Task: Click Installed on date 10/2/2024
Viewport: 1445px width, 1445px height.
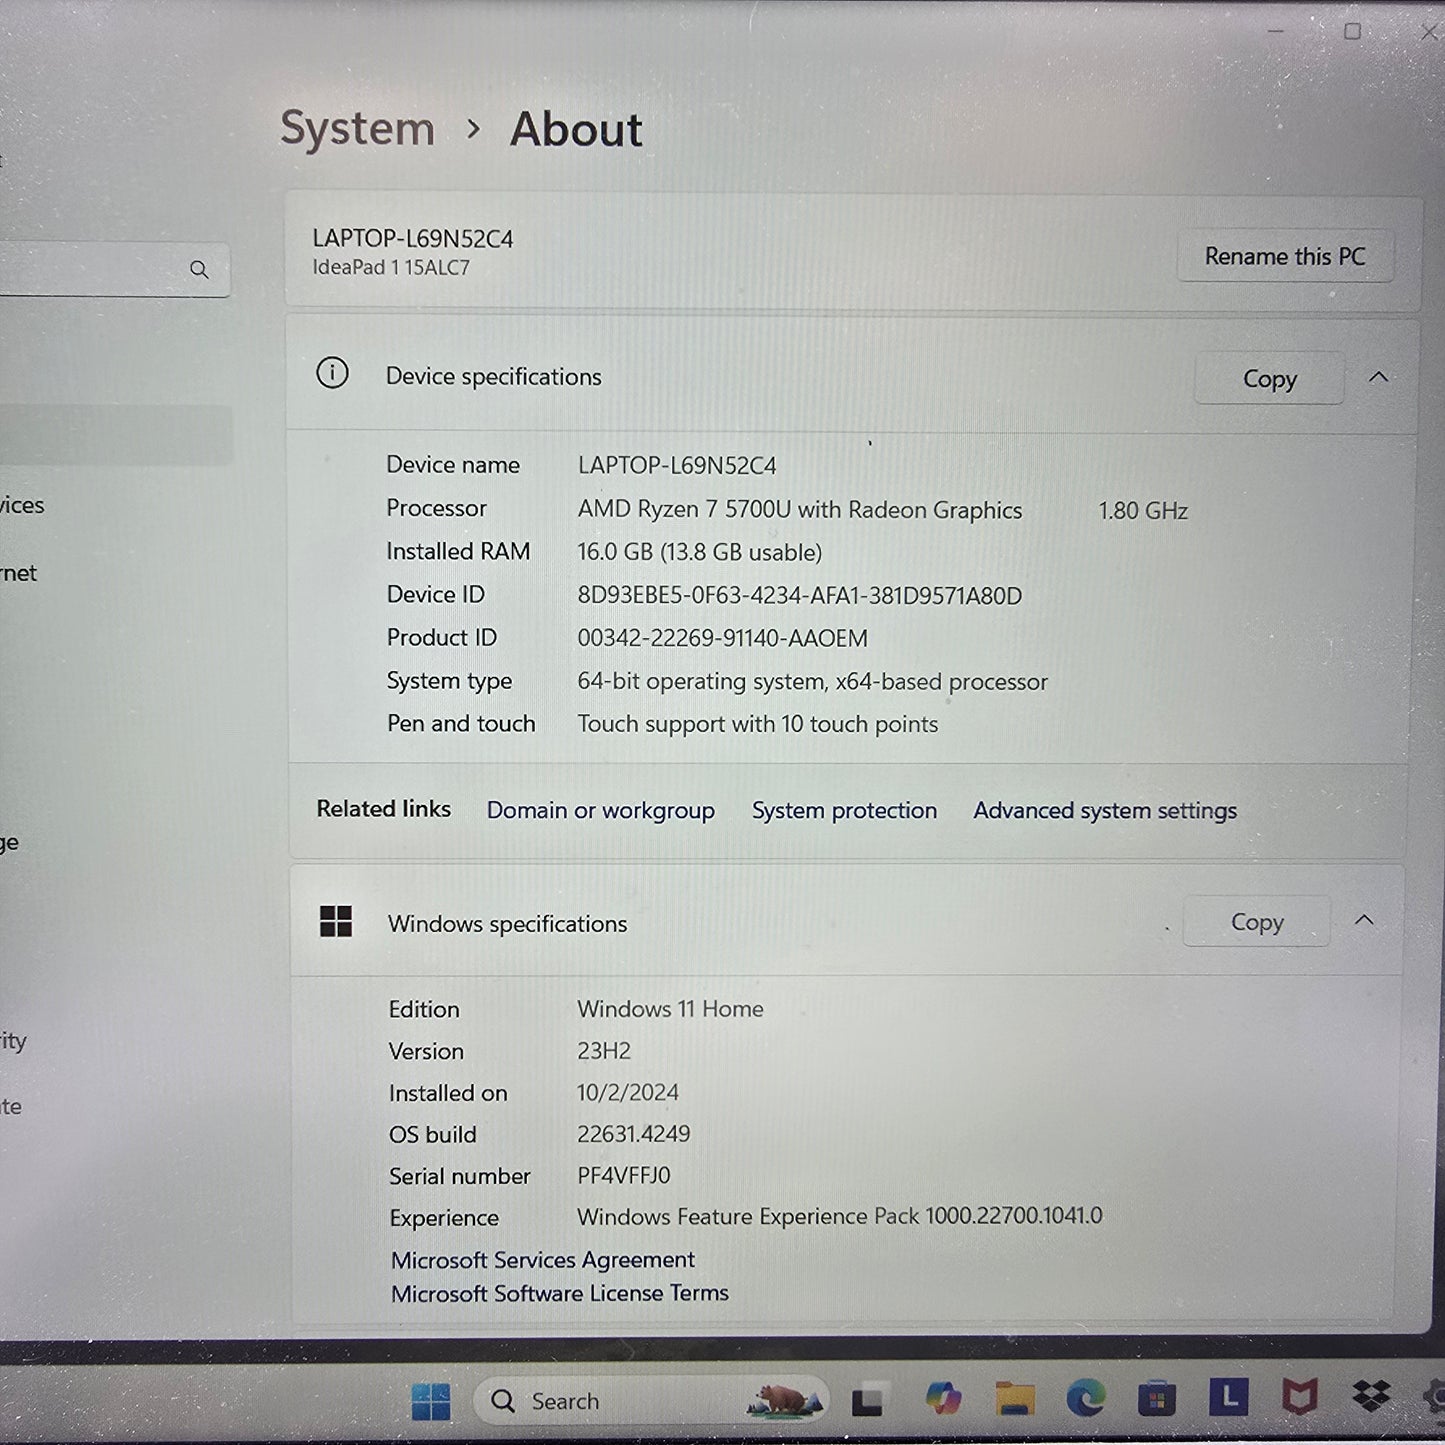Action: (628, 1093)
